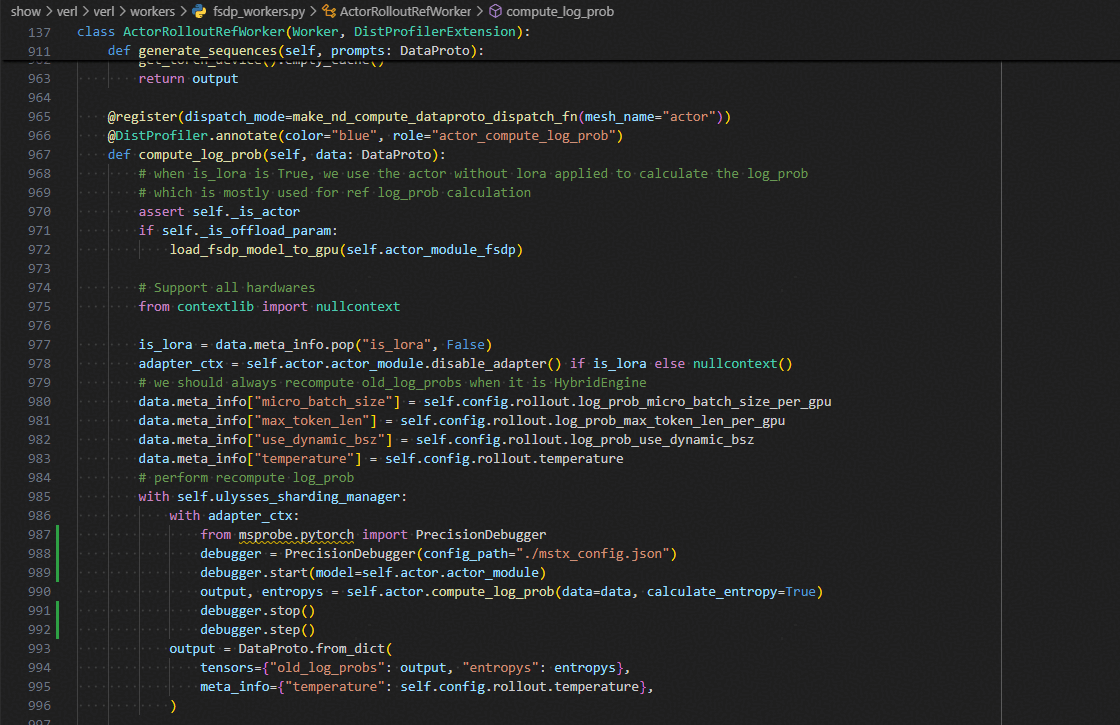The image size is (1120, 725).
Task: Click comment 'when is_lora is True' line
Action: pos(474,174)
